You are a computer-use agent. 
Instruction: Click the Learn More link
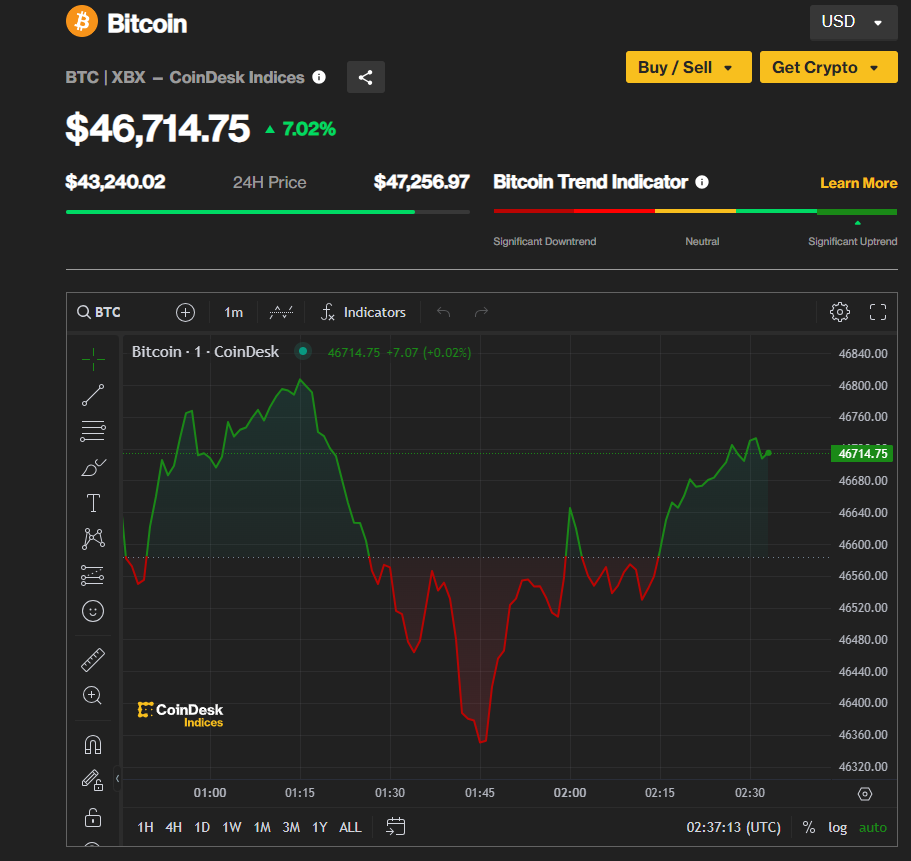pyautogui.click(x=858, y=183)
